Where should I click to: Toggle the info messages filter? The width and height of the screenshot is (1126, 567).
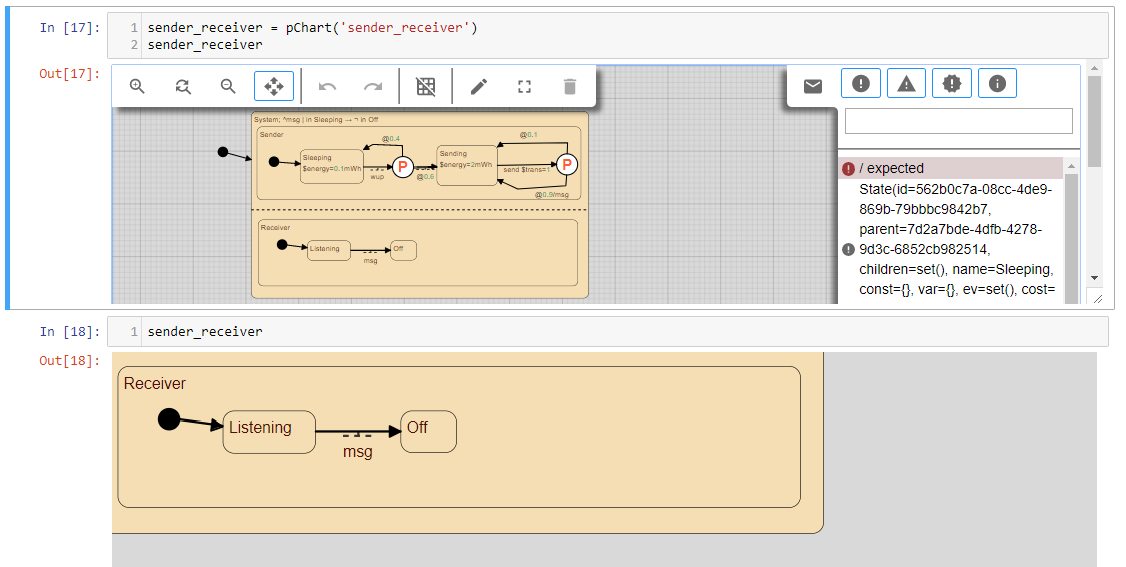[997, 84]
